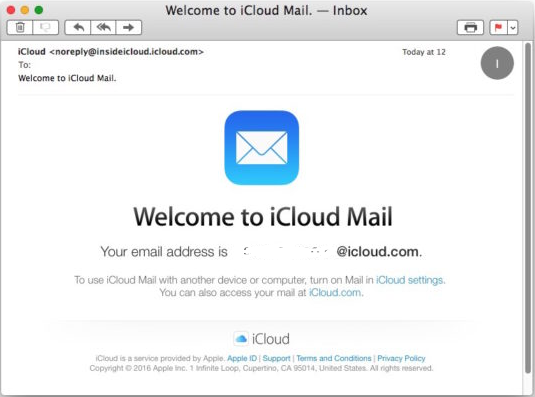This screenshot has height=397, width=535.
Task: Open the Terms and Conditions link
Action: (x=334, y=358)
